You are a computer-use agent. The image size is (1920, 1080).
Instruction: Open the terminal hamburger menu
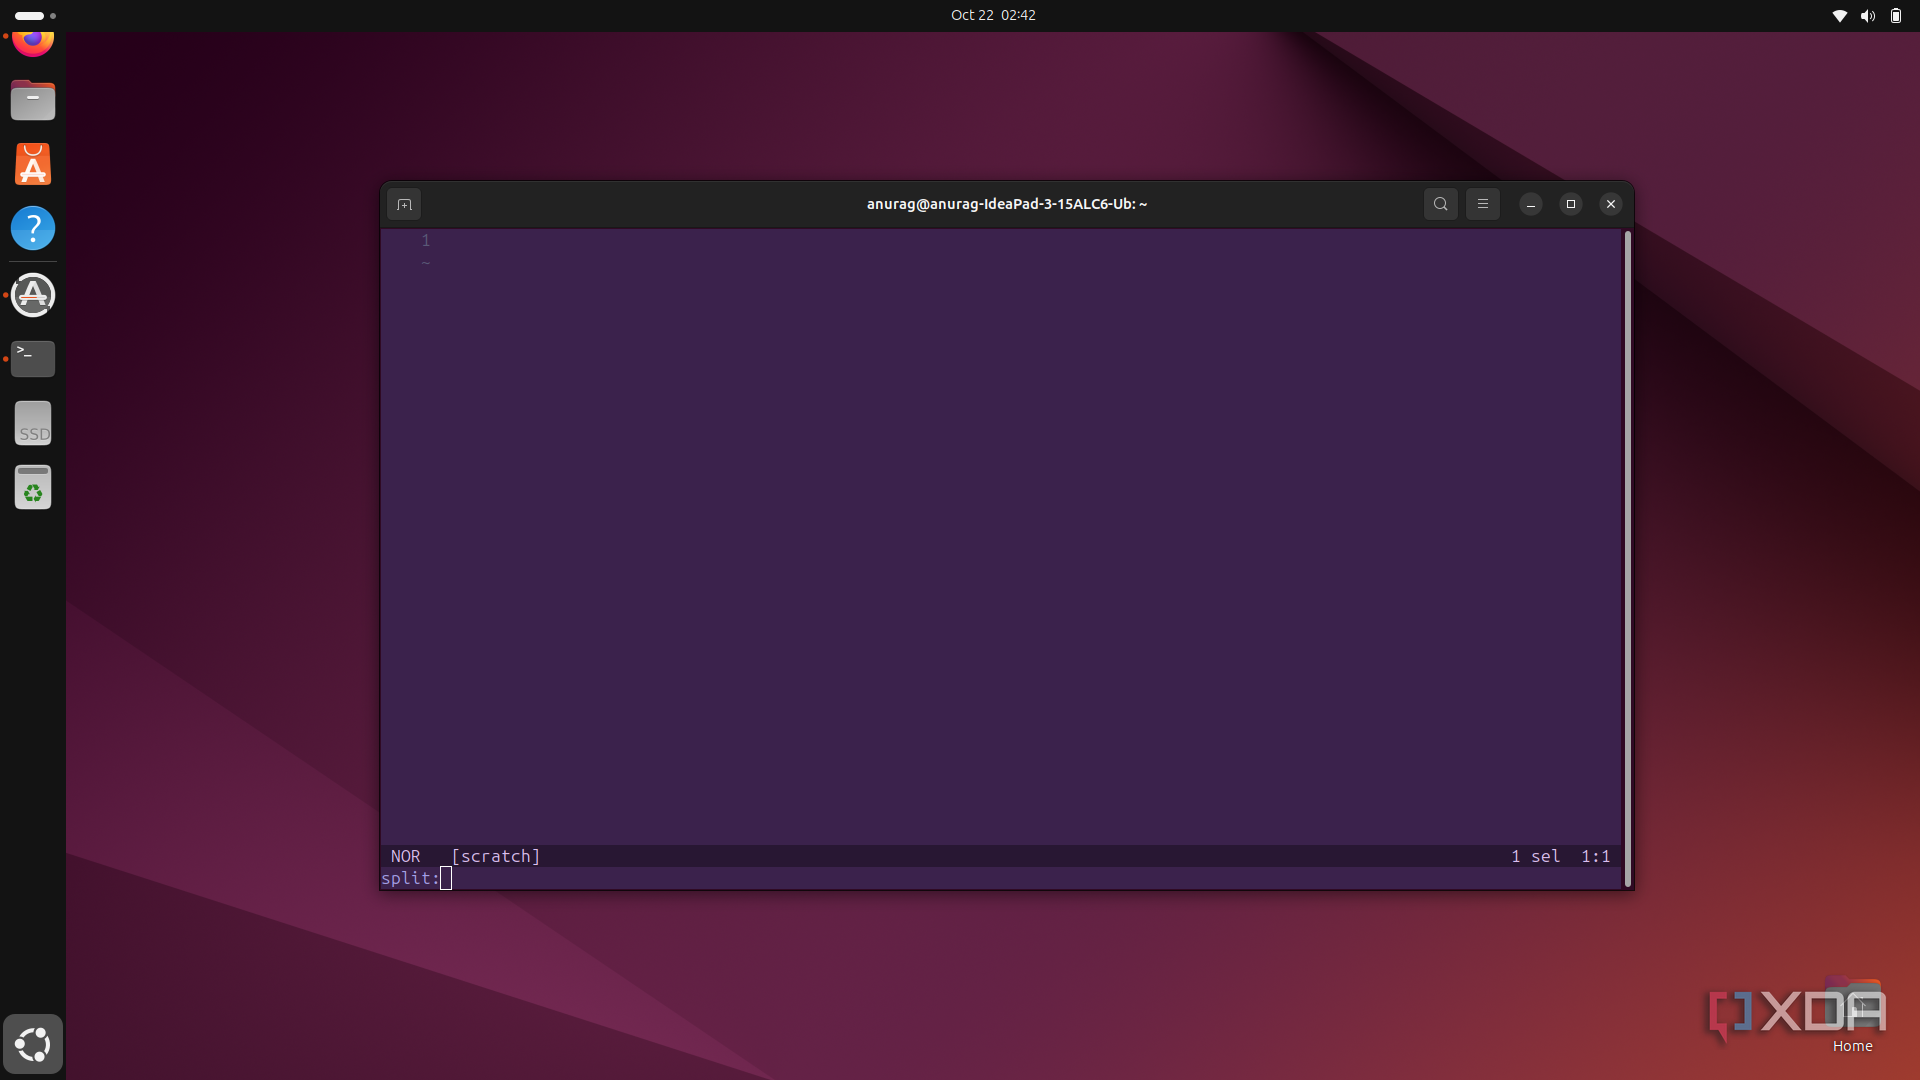coord(1483,204)
